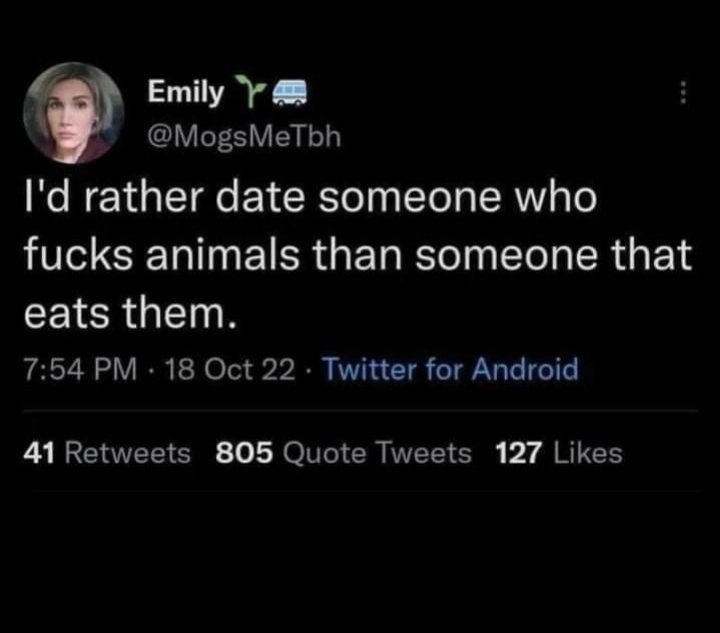Click the number 127 like count

518,453
